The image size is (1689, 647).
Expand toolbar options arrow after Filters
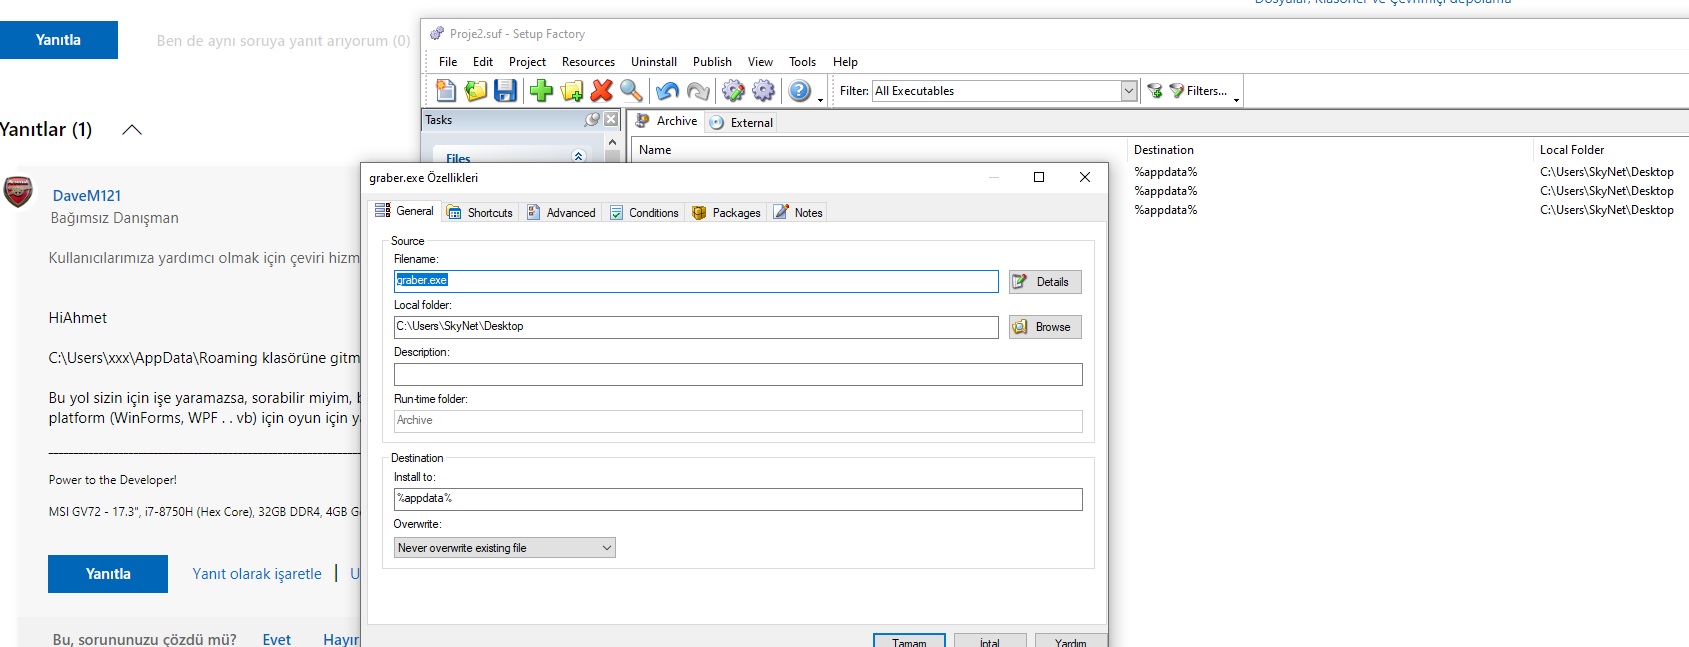[x=1236, y=99]
